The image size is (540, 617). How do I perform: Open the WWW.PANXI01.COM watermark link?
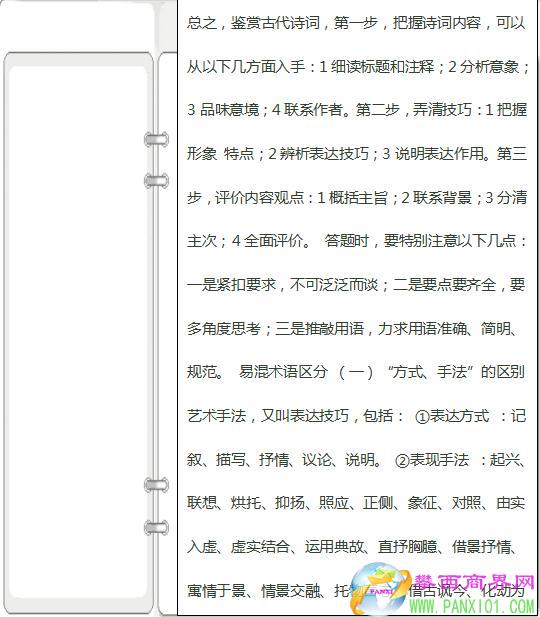[x=472, y=606]
